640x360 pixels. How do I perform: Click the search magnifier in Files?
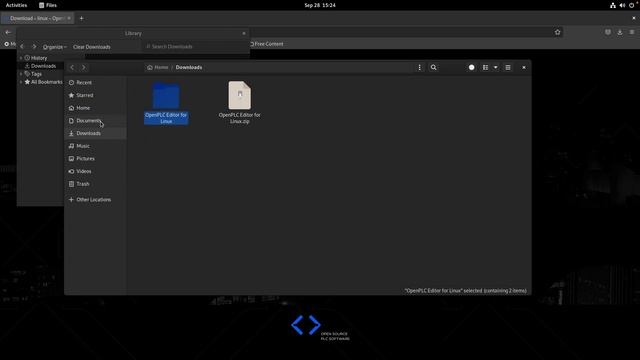point(433,67)
